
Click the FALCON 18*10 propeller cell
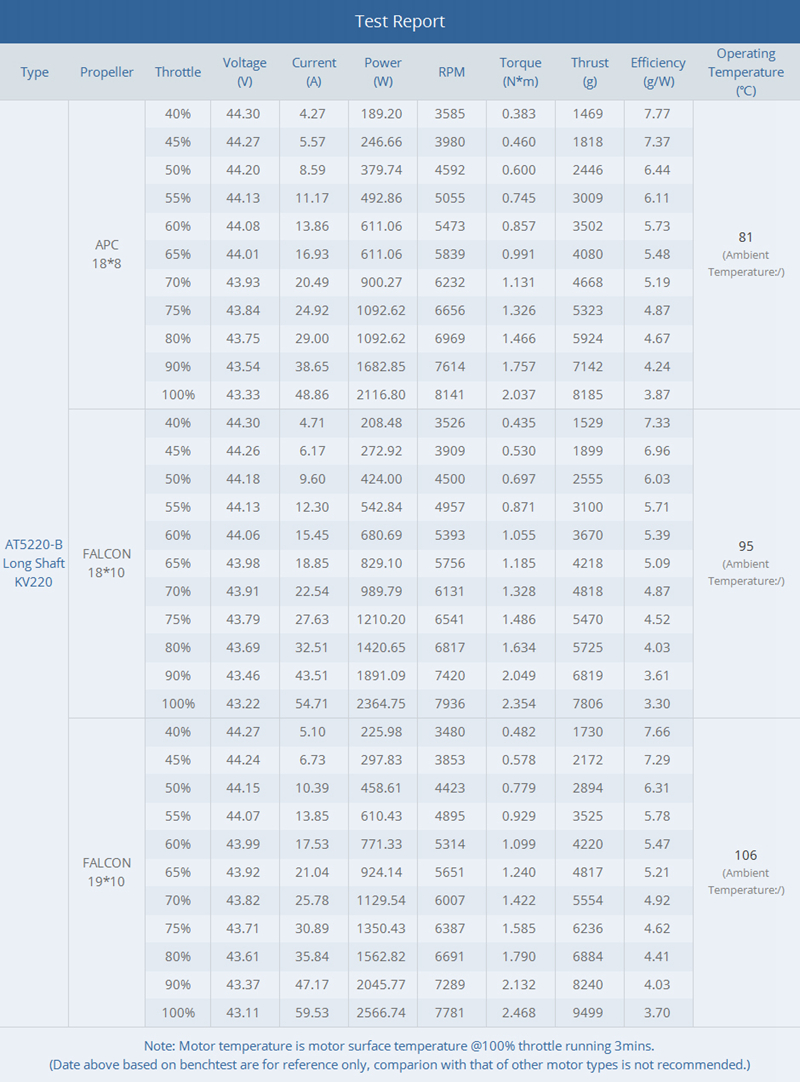point(107,563)
